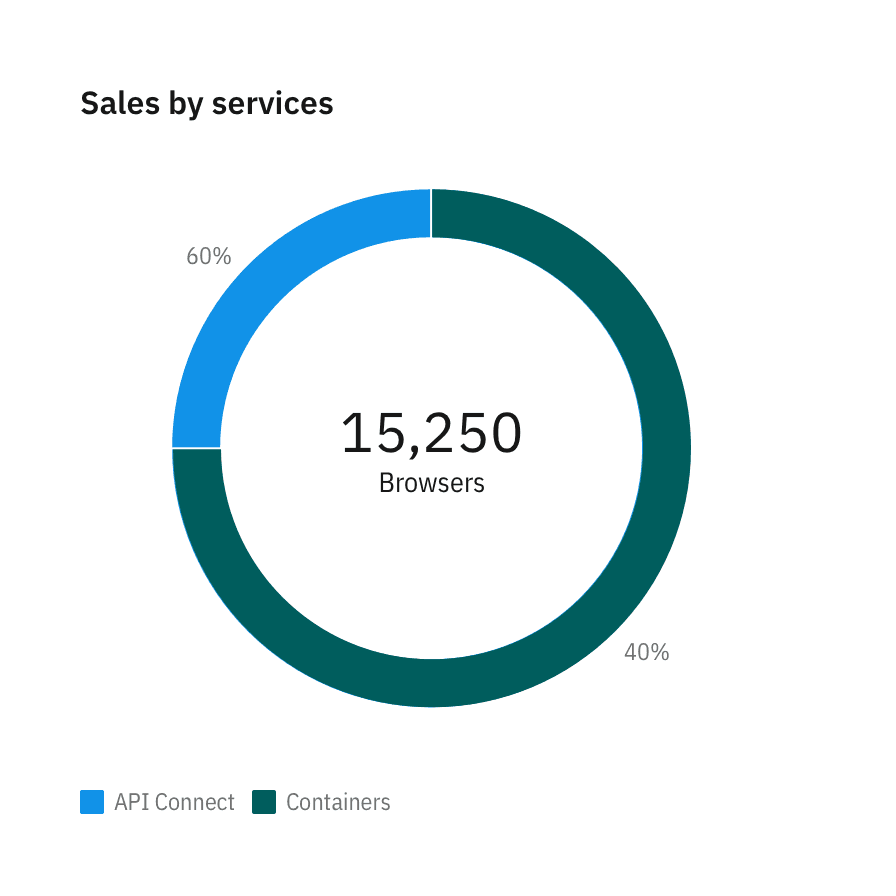Click the word "Sales" in the title
The width and height of the screenshot is (896, 896).
(112, 103)
